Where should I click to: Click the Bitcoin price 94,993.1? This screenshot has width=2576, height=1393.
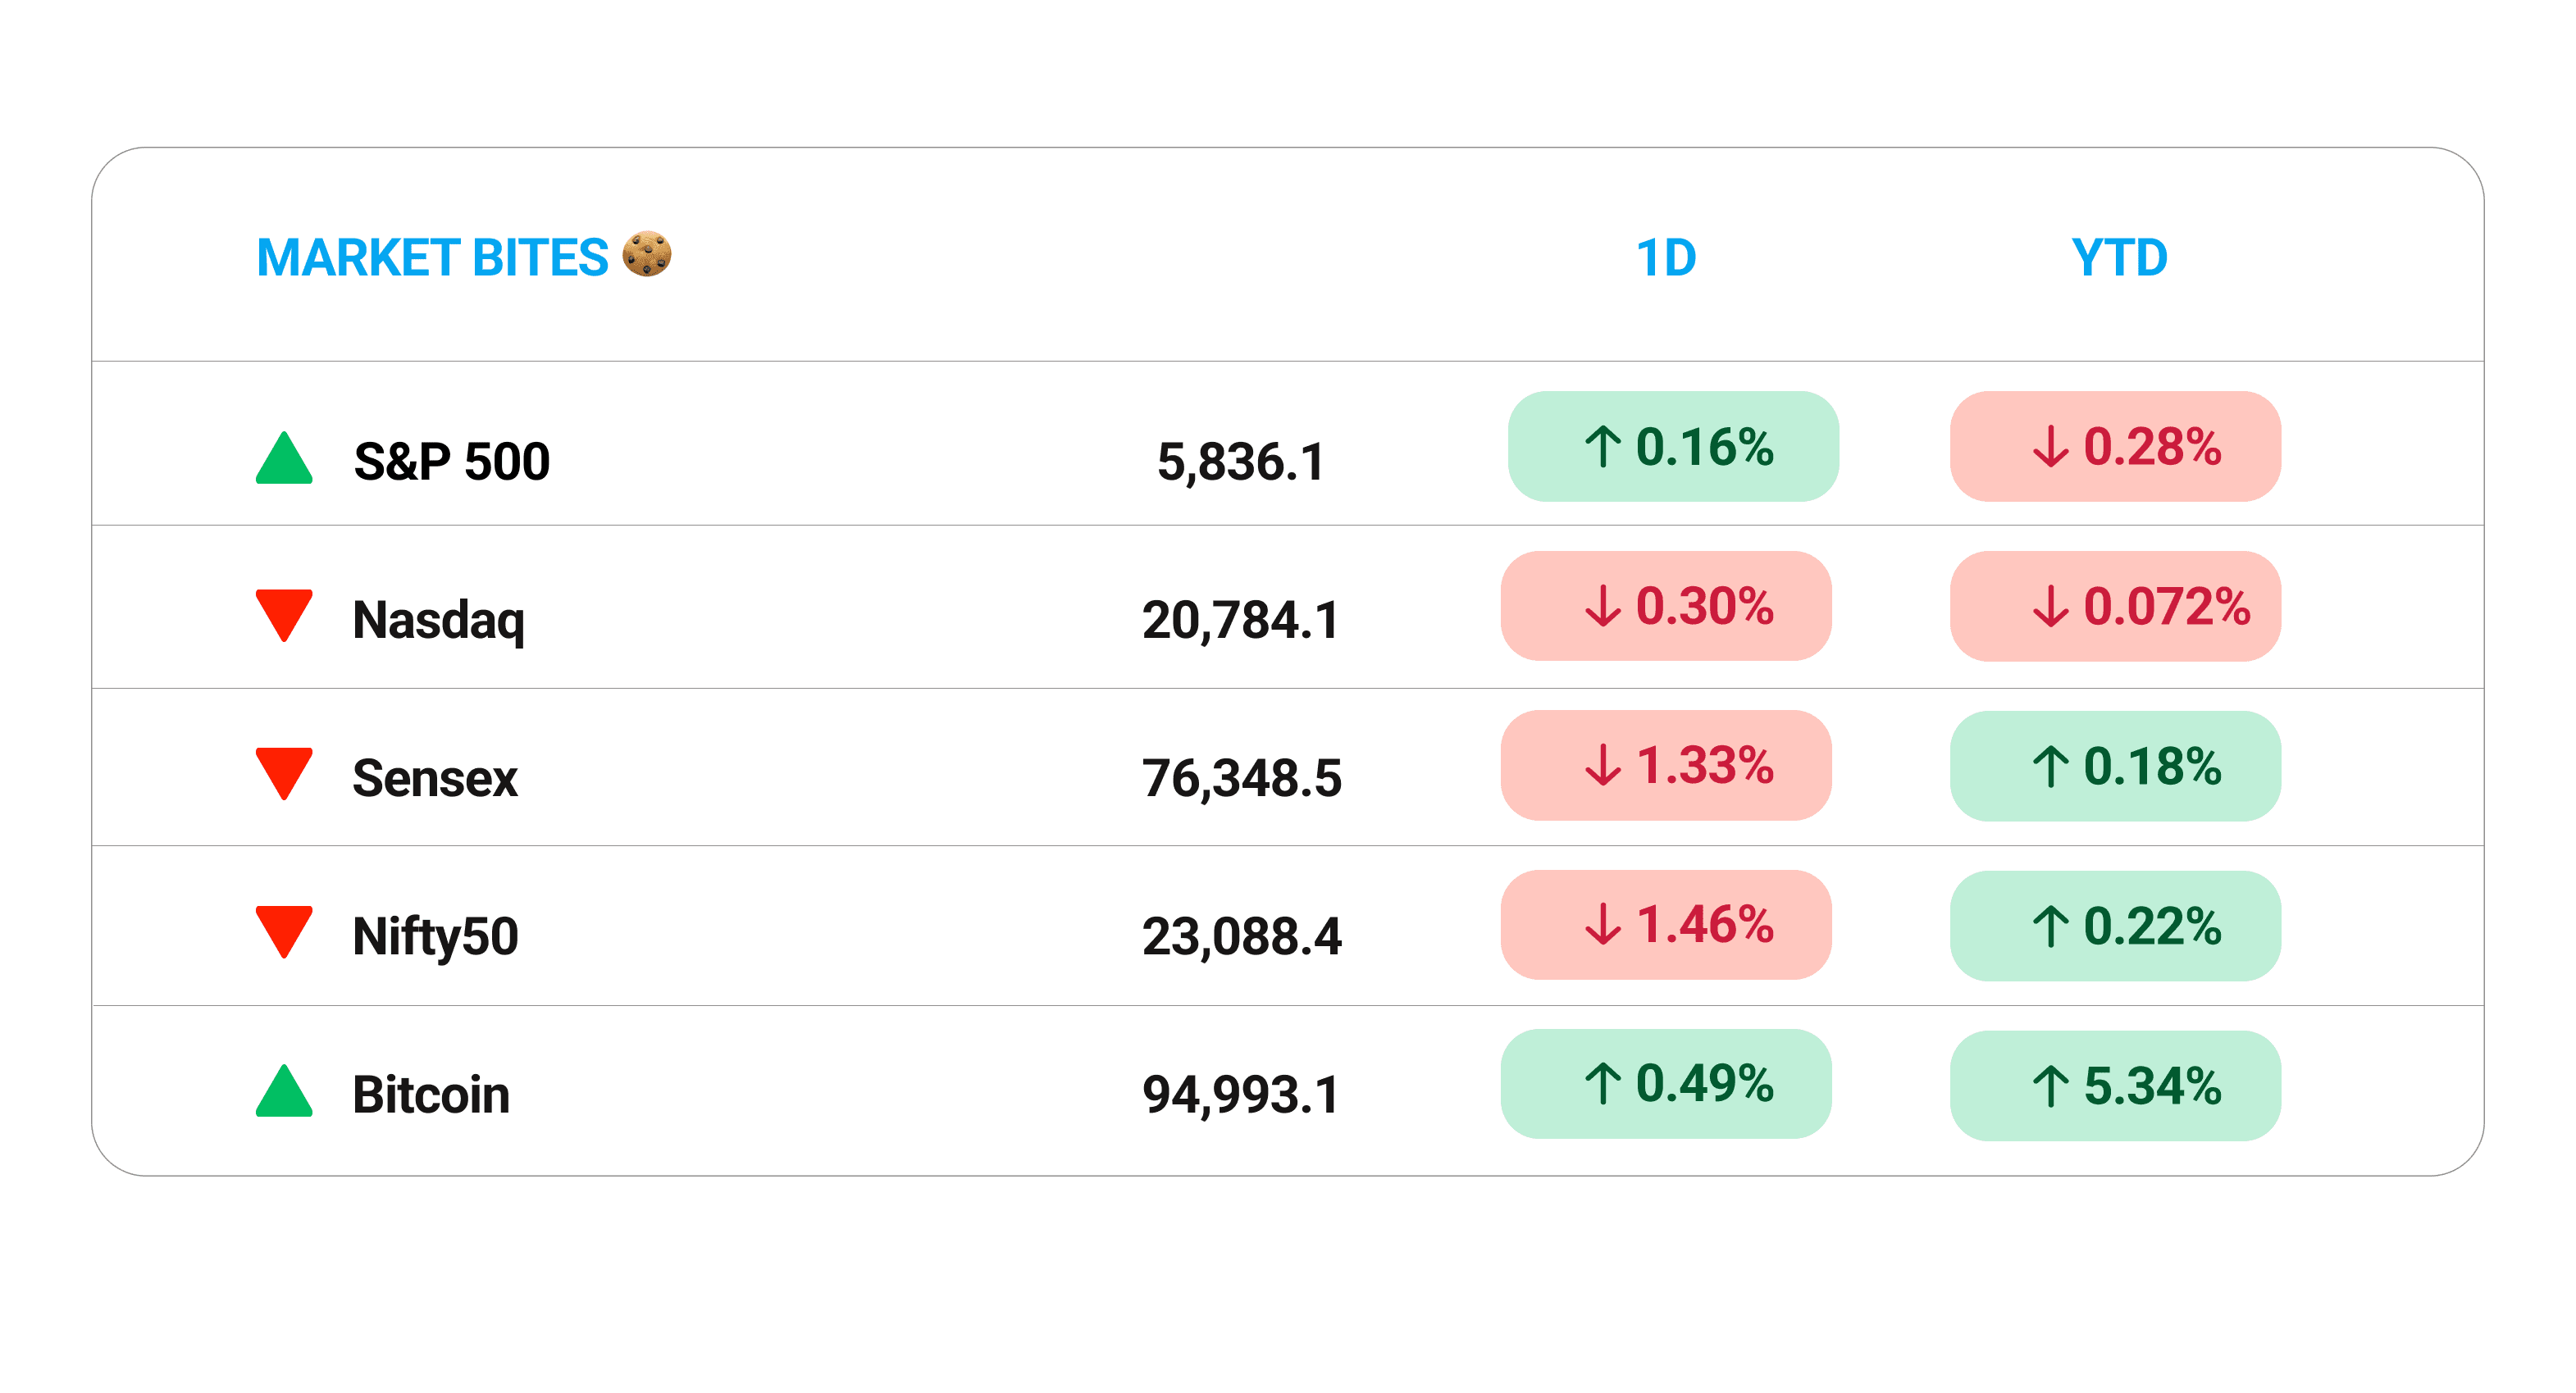point(1240,1094)
